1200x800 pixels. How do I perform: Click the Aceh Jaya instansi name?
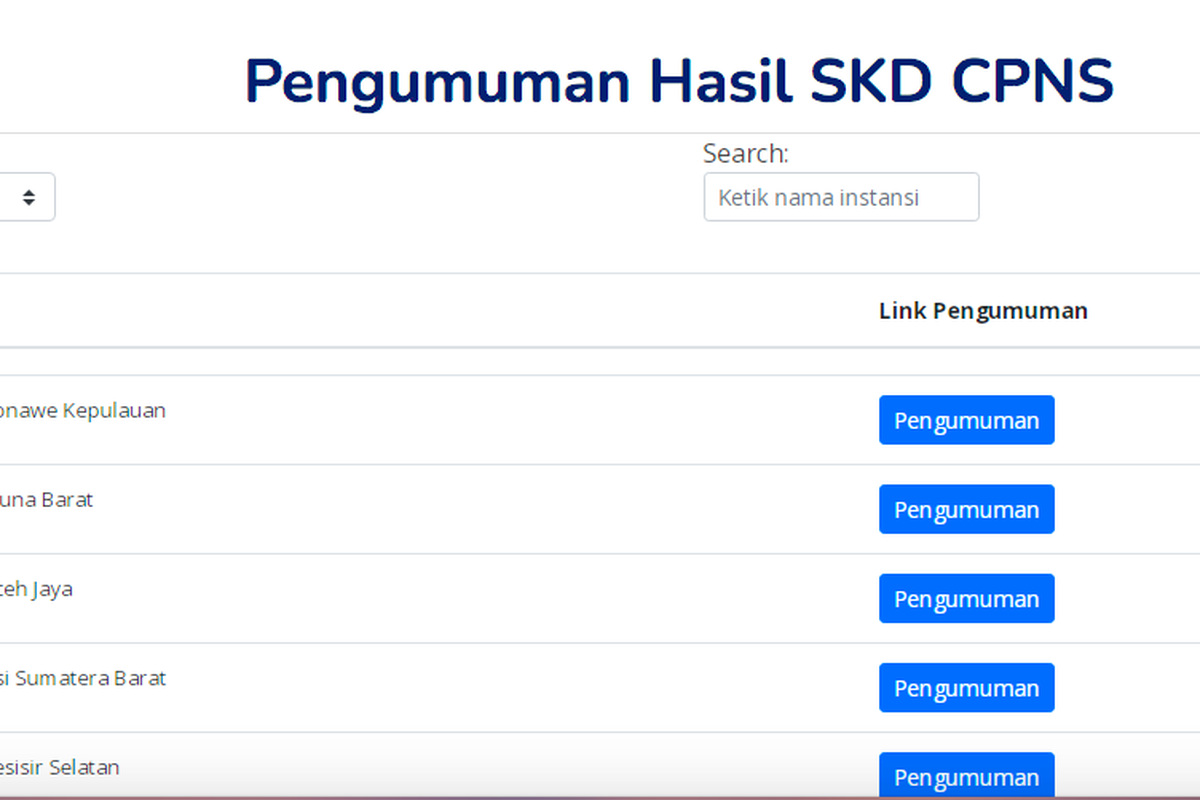36,589
